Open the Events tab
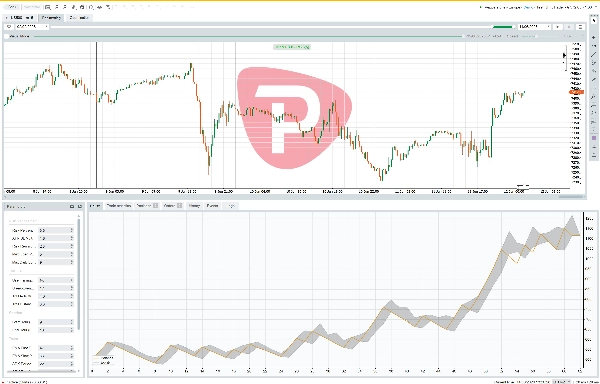This screenshot has height=384, width=600. click(x=212, y=206)
